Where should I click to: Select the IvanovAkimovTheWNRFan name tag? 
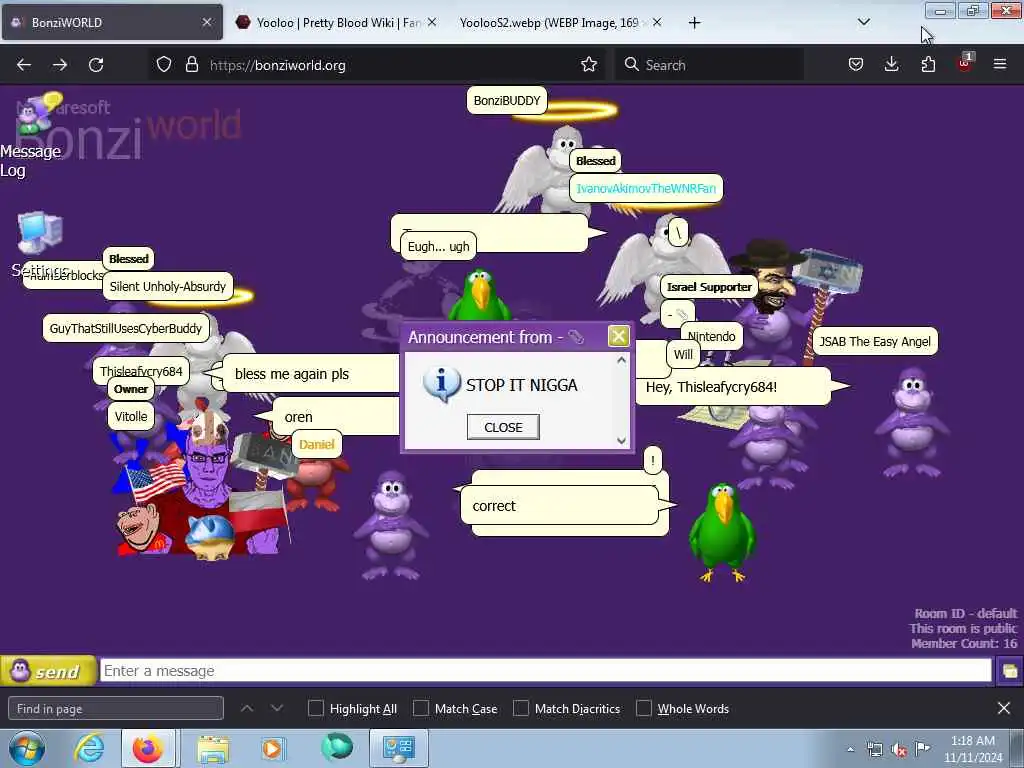pyautogui.click(x=646, y=188)
